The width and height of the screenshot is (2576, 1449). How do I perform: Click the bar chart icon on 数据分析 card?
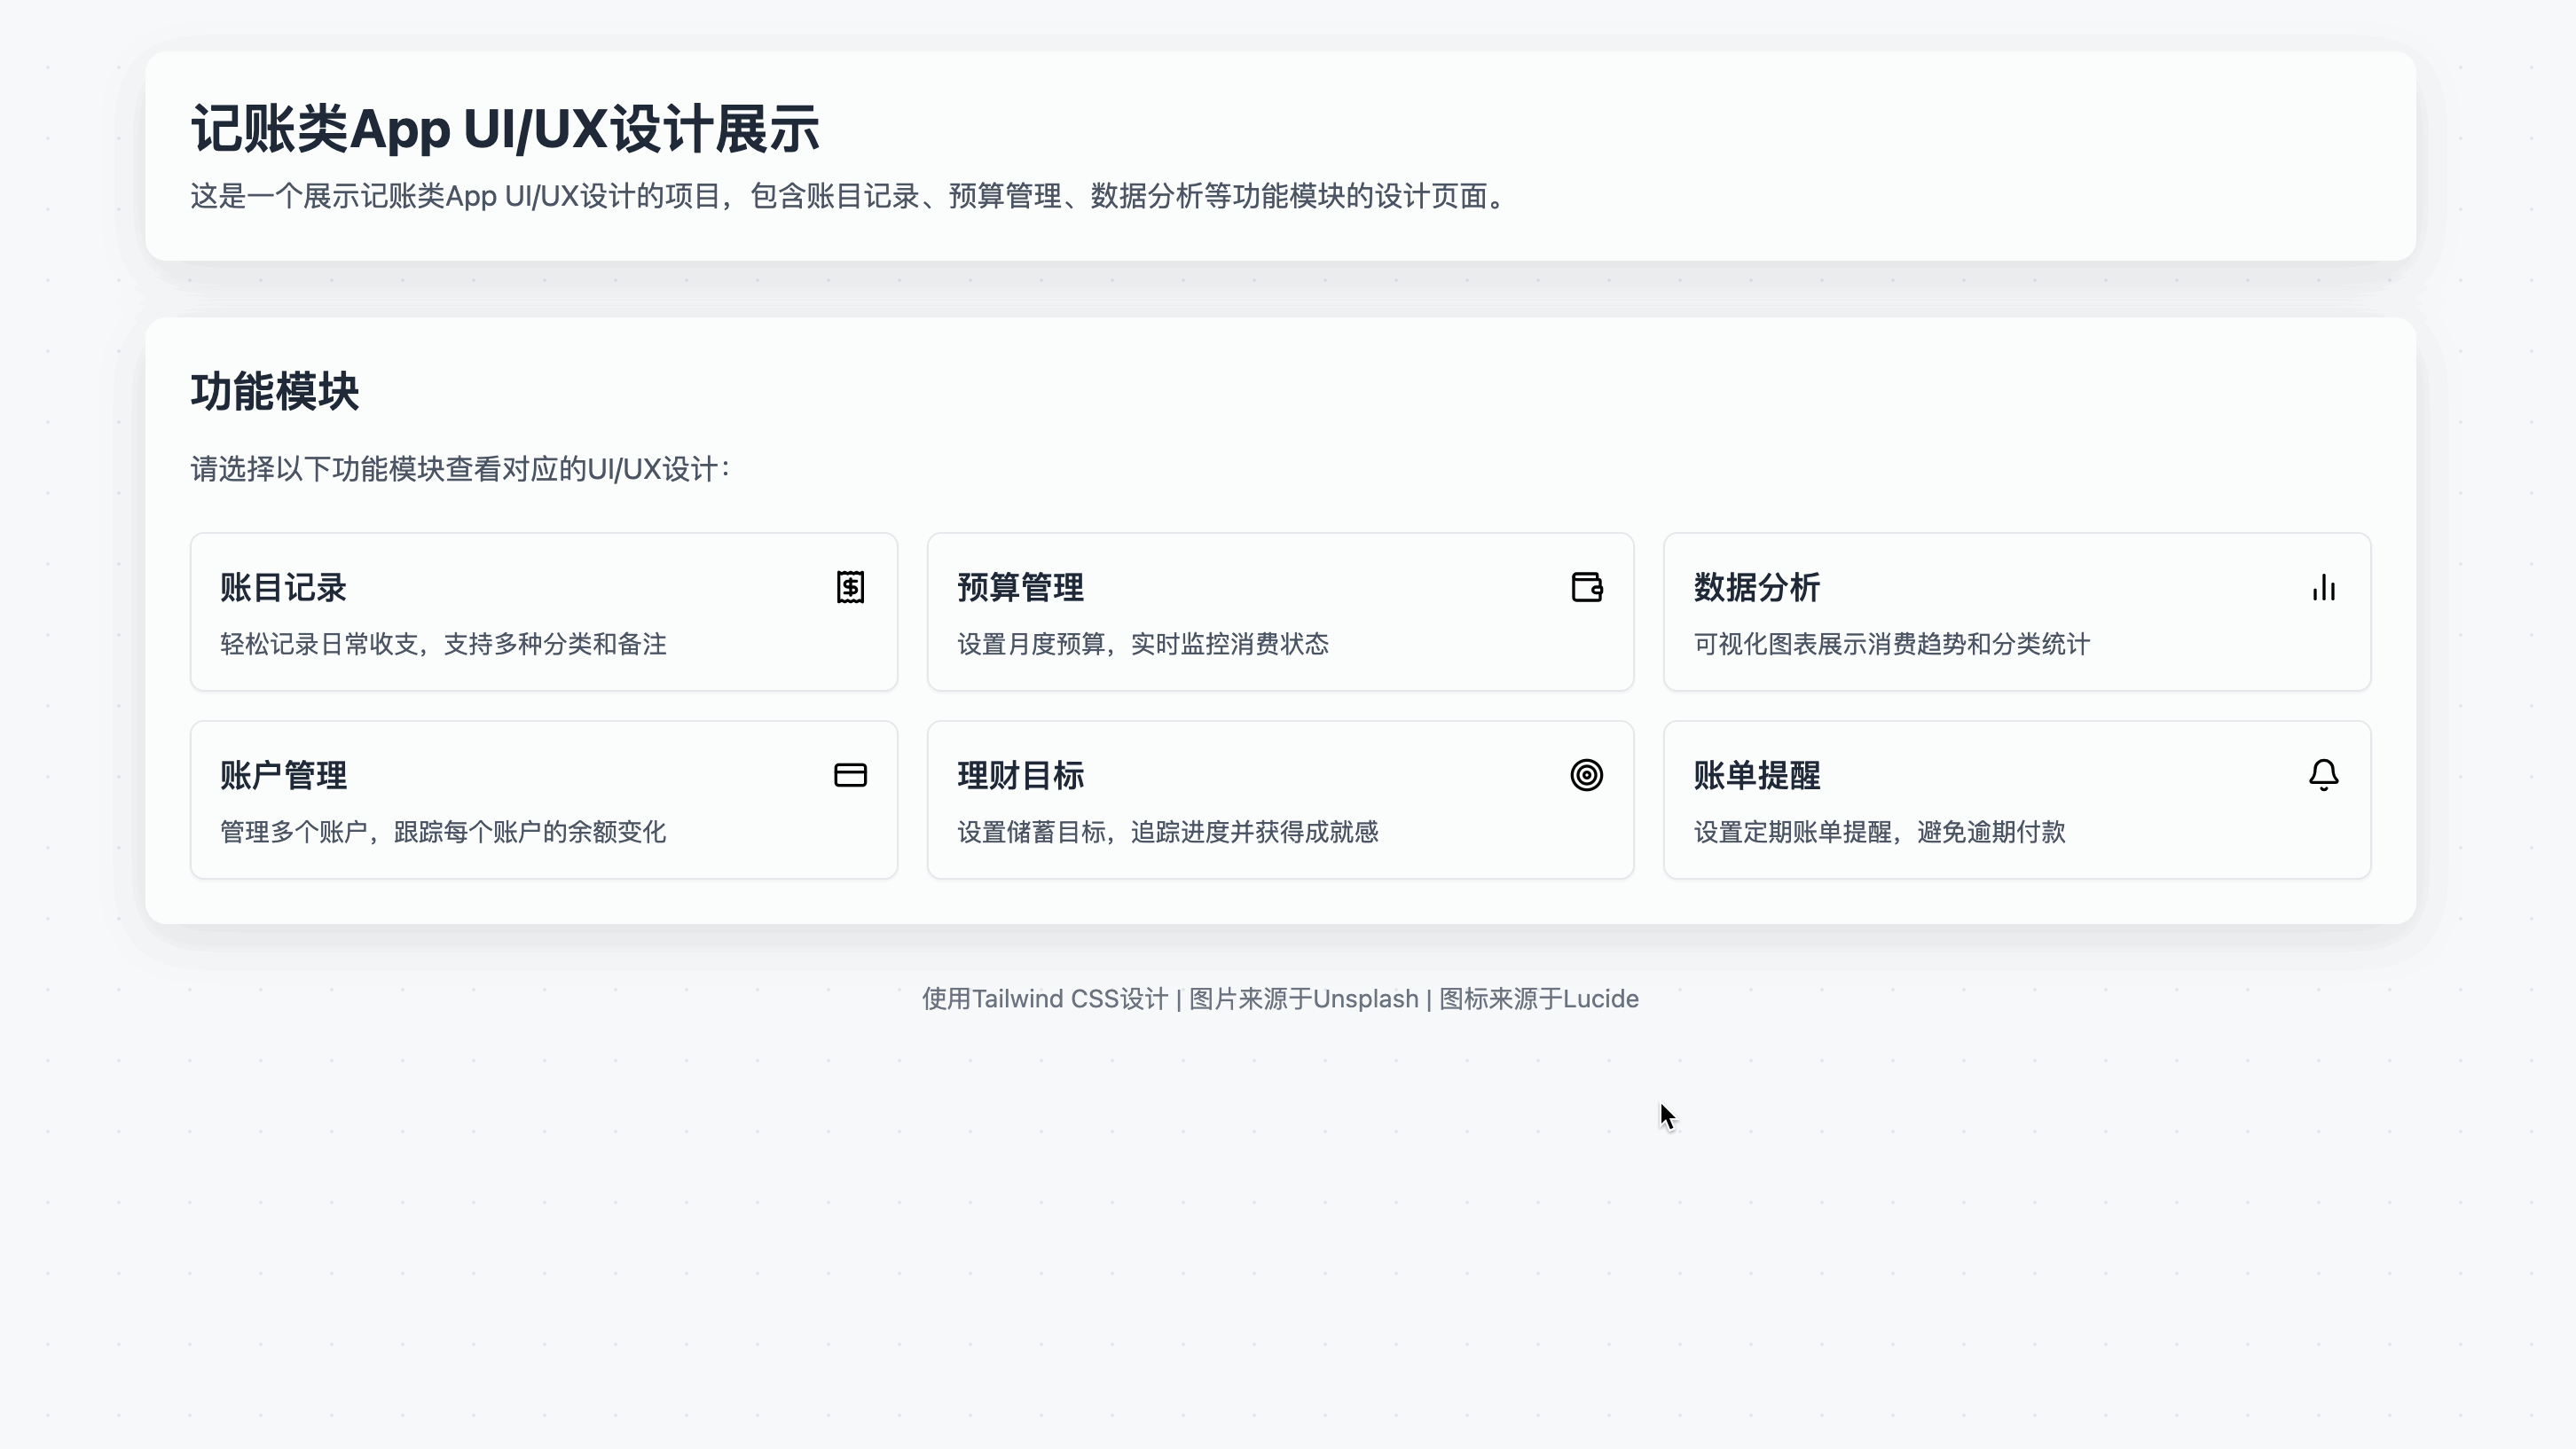tap(2323, 587)
